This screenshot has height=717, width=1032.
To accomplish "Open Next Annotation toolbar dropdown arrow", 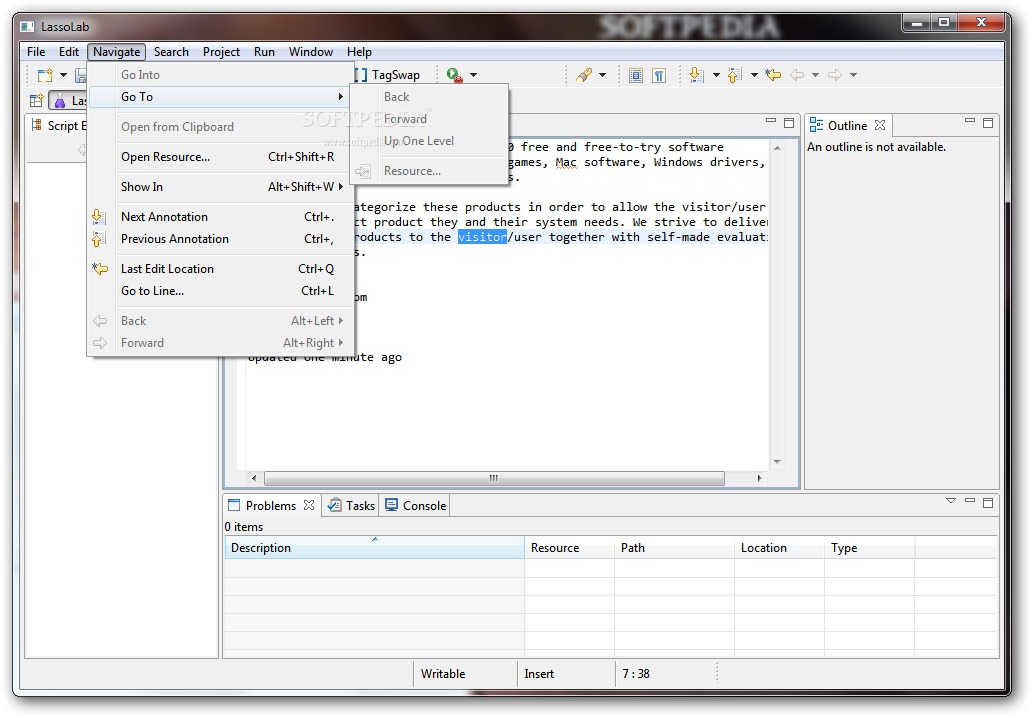I will pyautogui.click(x=716, y=75).
